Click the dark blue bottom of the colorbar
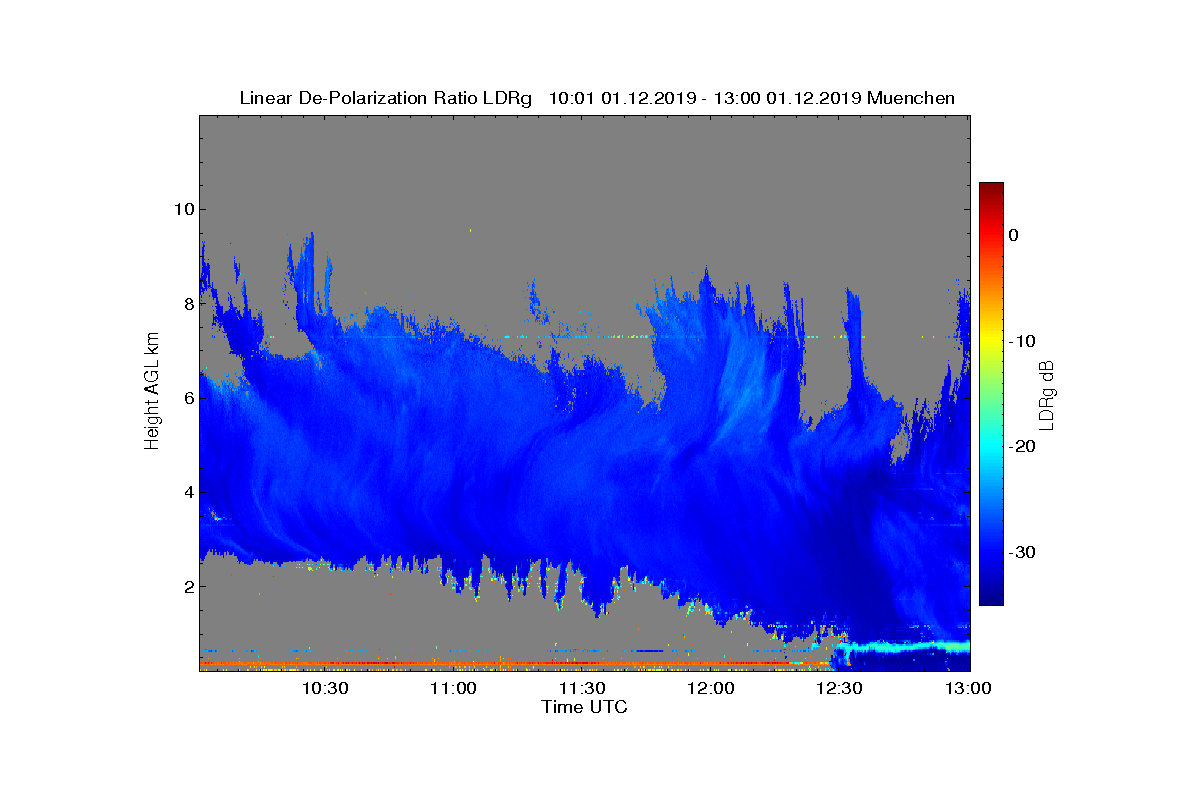Screen dimensions: 1200x800 (991, 597)
